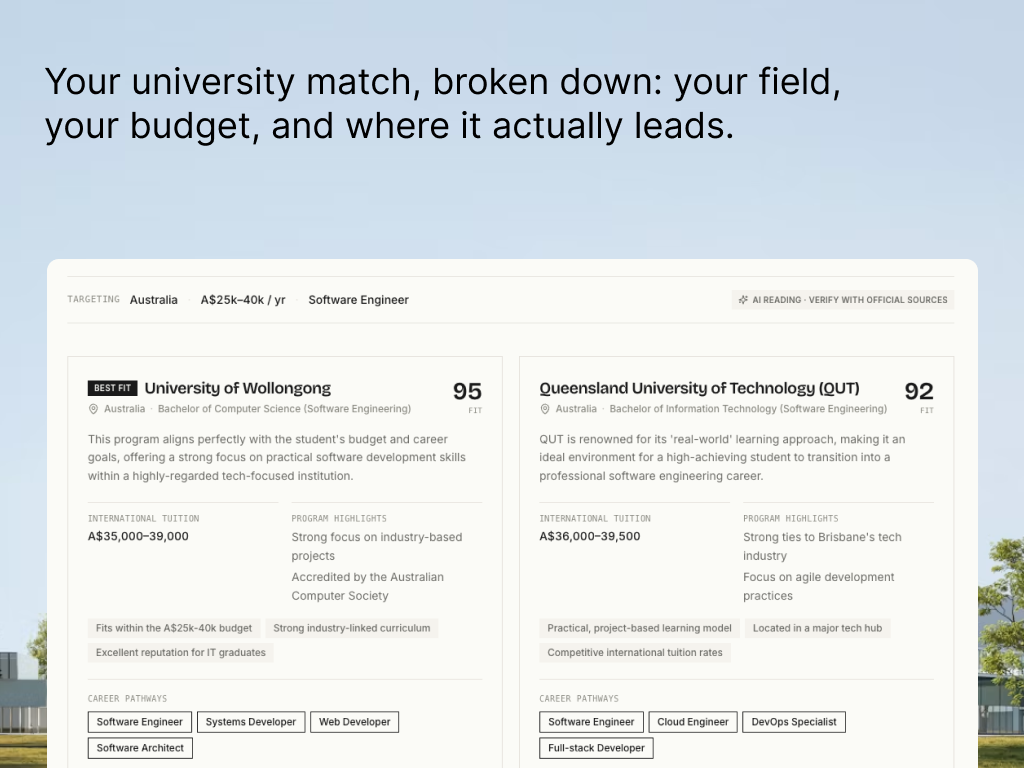Screen dimensions: 1024x768
Task: Open University of Wollongong title
Action: [x=238, y=388]
